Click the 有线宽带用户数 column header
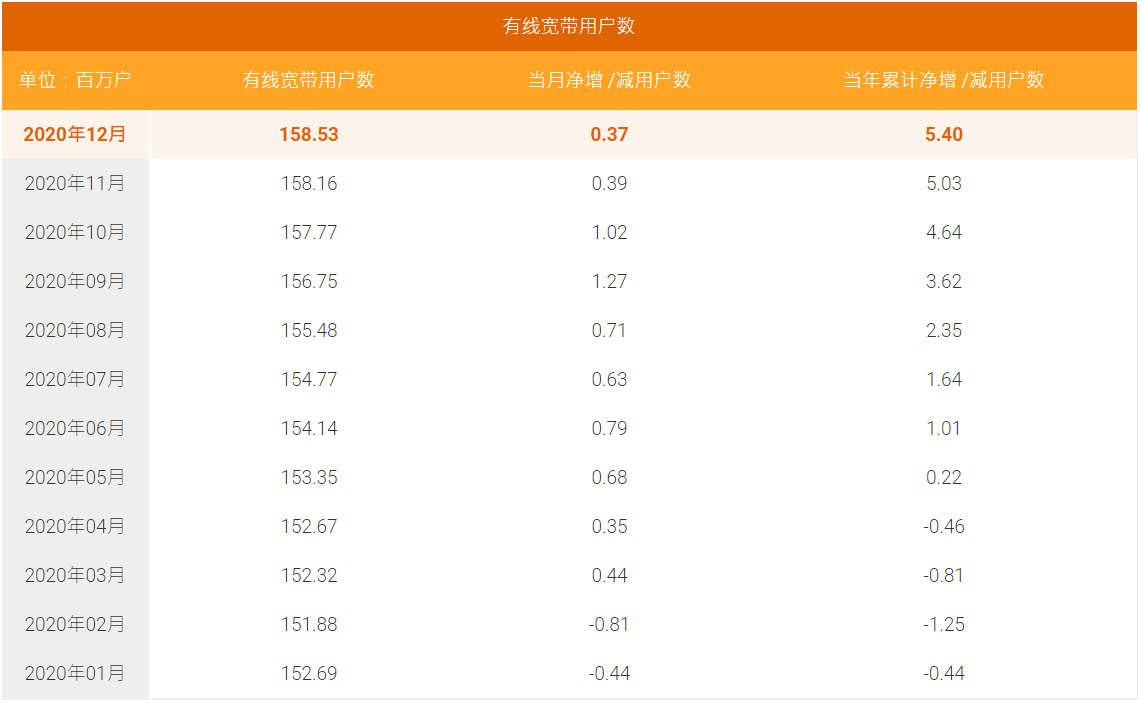1141x703 pixels. (309, 80)
